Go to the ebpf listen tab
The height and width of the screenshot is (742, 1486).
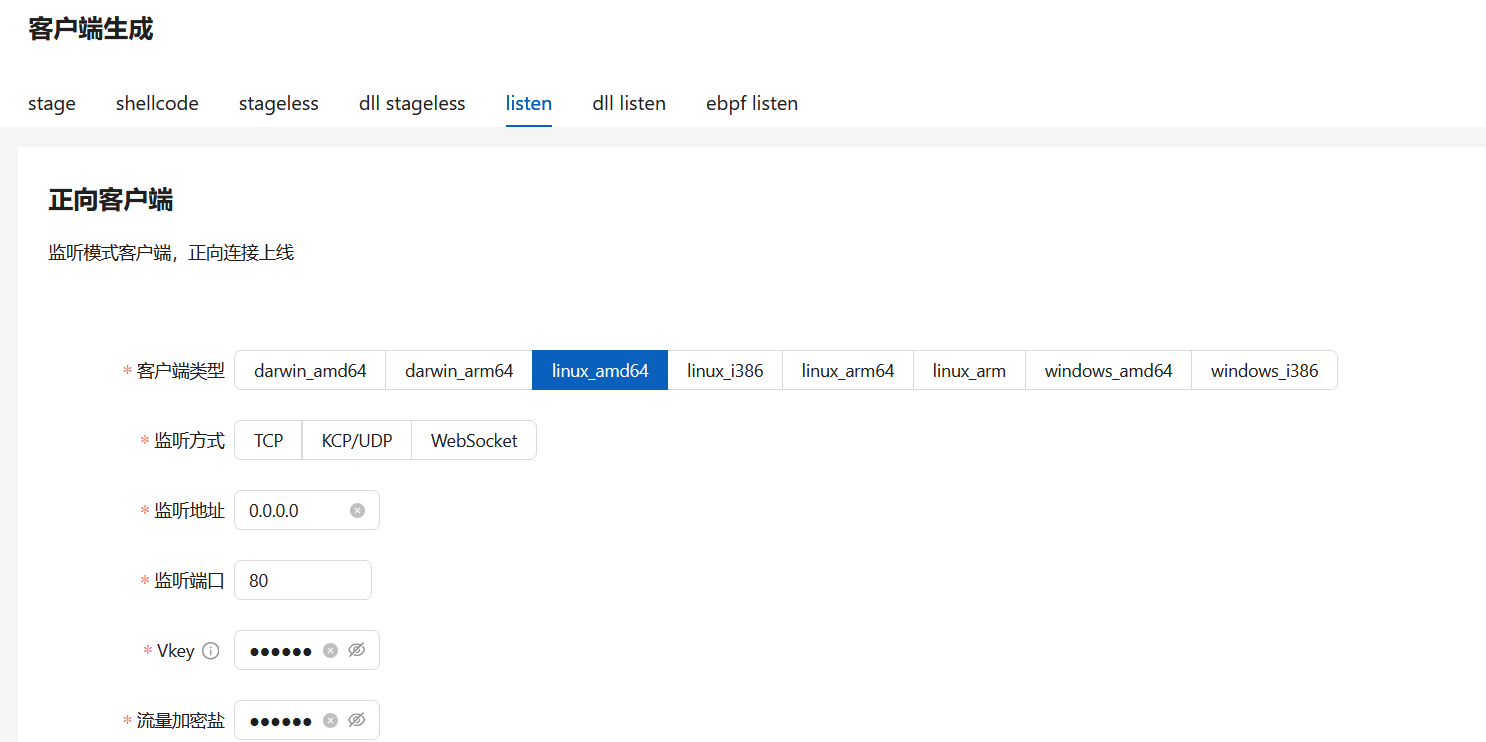(752, 103)
